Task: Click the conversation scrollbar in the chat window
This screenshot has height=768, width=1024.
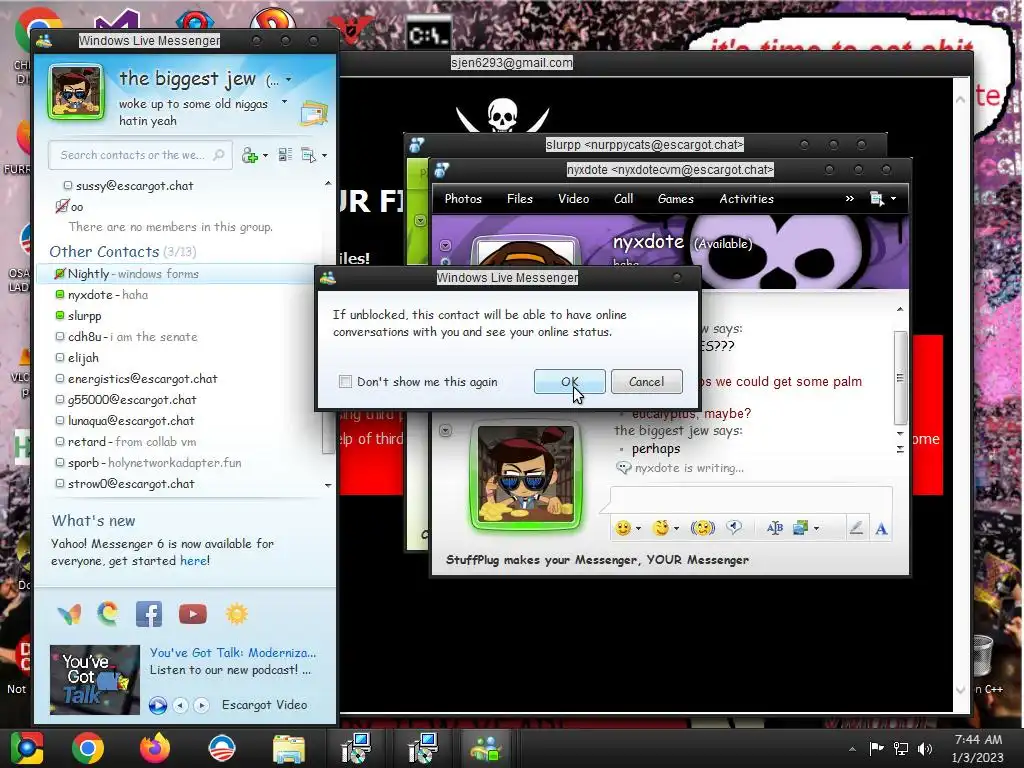Action: pos(900,377)
